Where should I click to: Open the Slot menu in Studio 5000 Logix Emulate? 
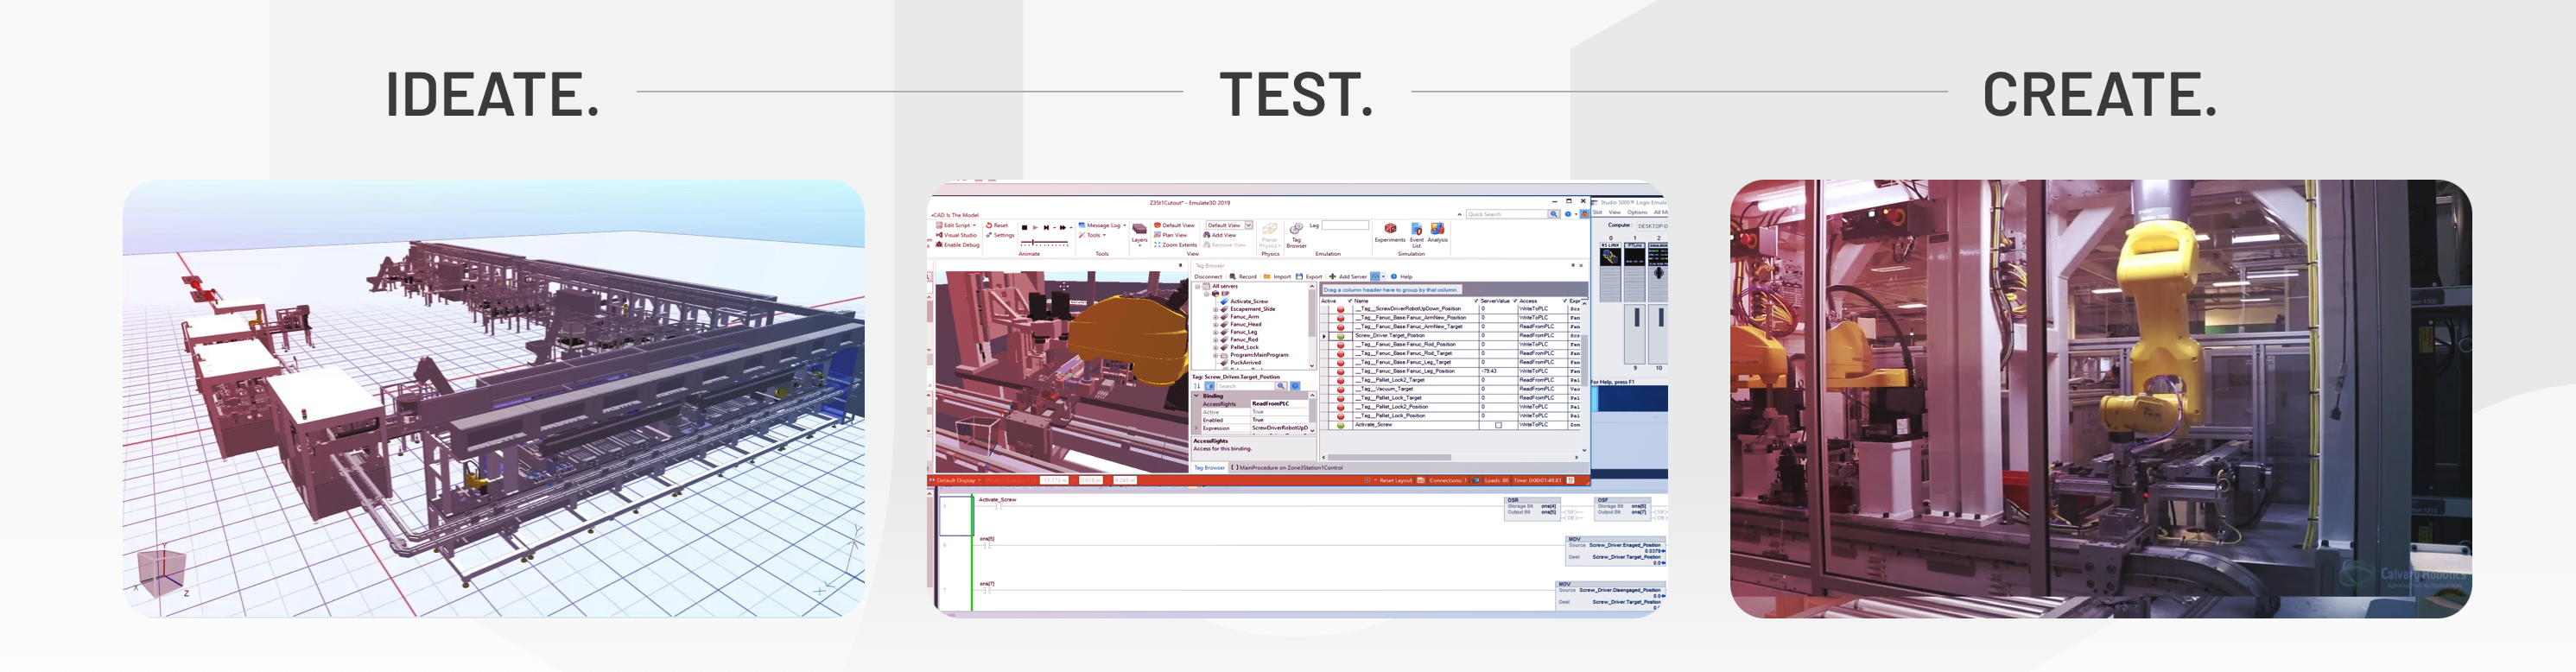[1598, 212]
